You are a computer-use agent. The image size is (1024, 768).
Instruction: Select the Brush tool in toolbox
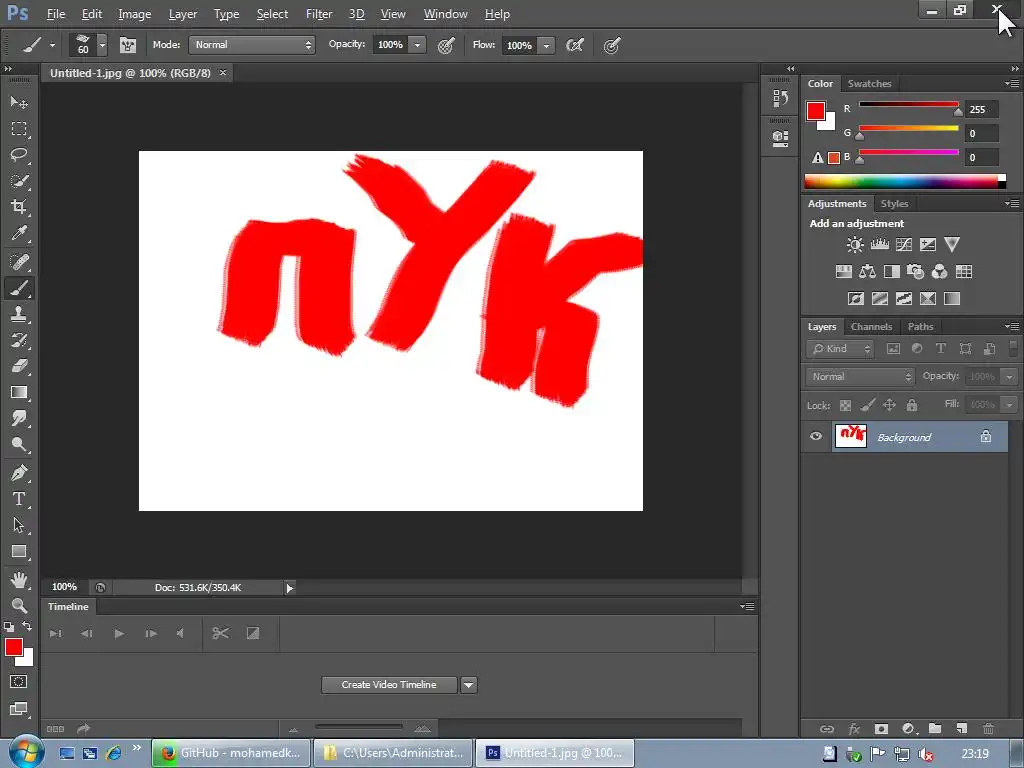coord(19,288)
